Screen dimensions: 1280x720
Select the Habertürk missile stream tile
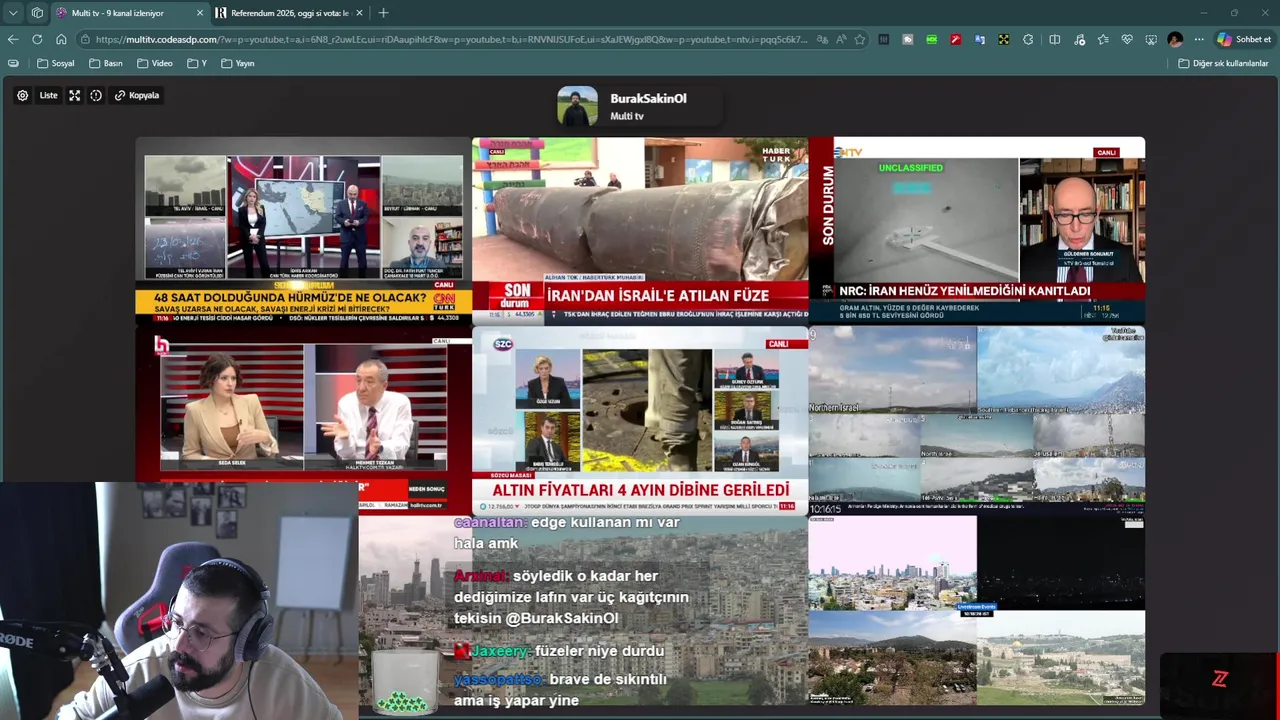point(640,231)
